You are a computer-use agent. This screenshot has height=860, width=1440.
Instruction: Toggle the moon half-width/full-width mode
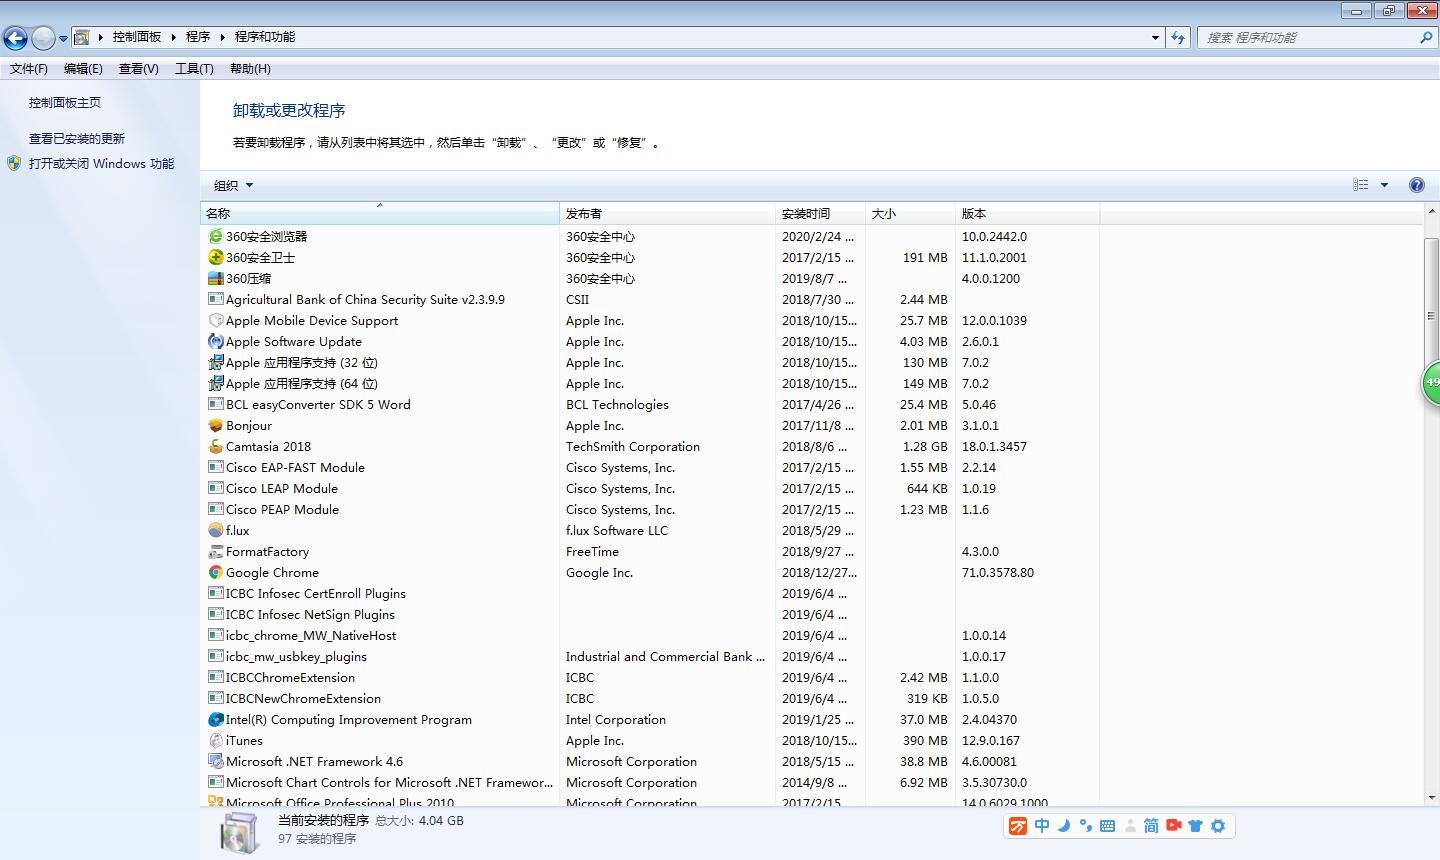pyautogui.click(x=1064, y=826)
